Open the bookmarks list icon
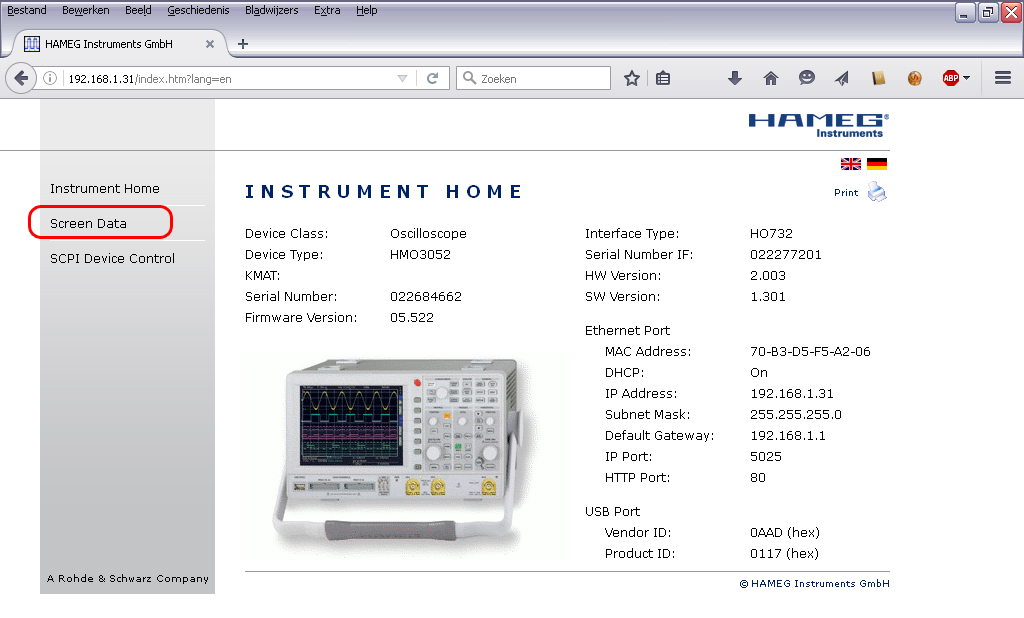 coord(663,78)
